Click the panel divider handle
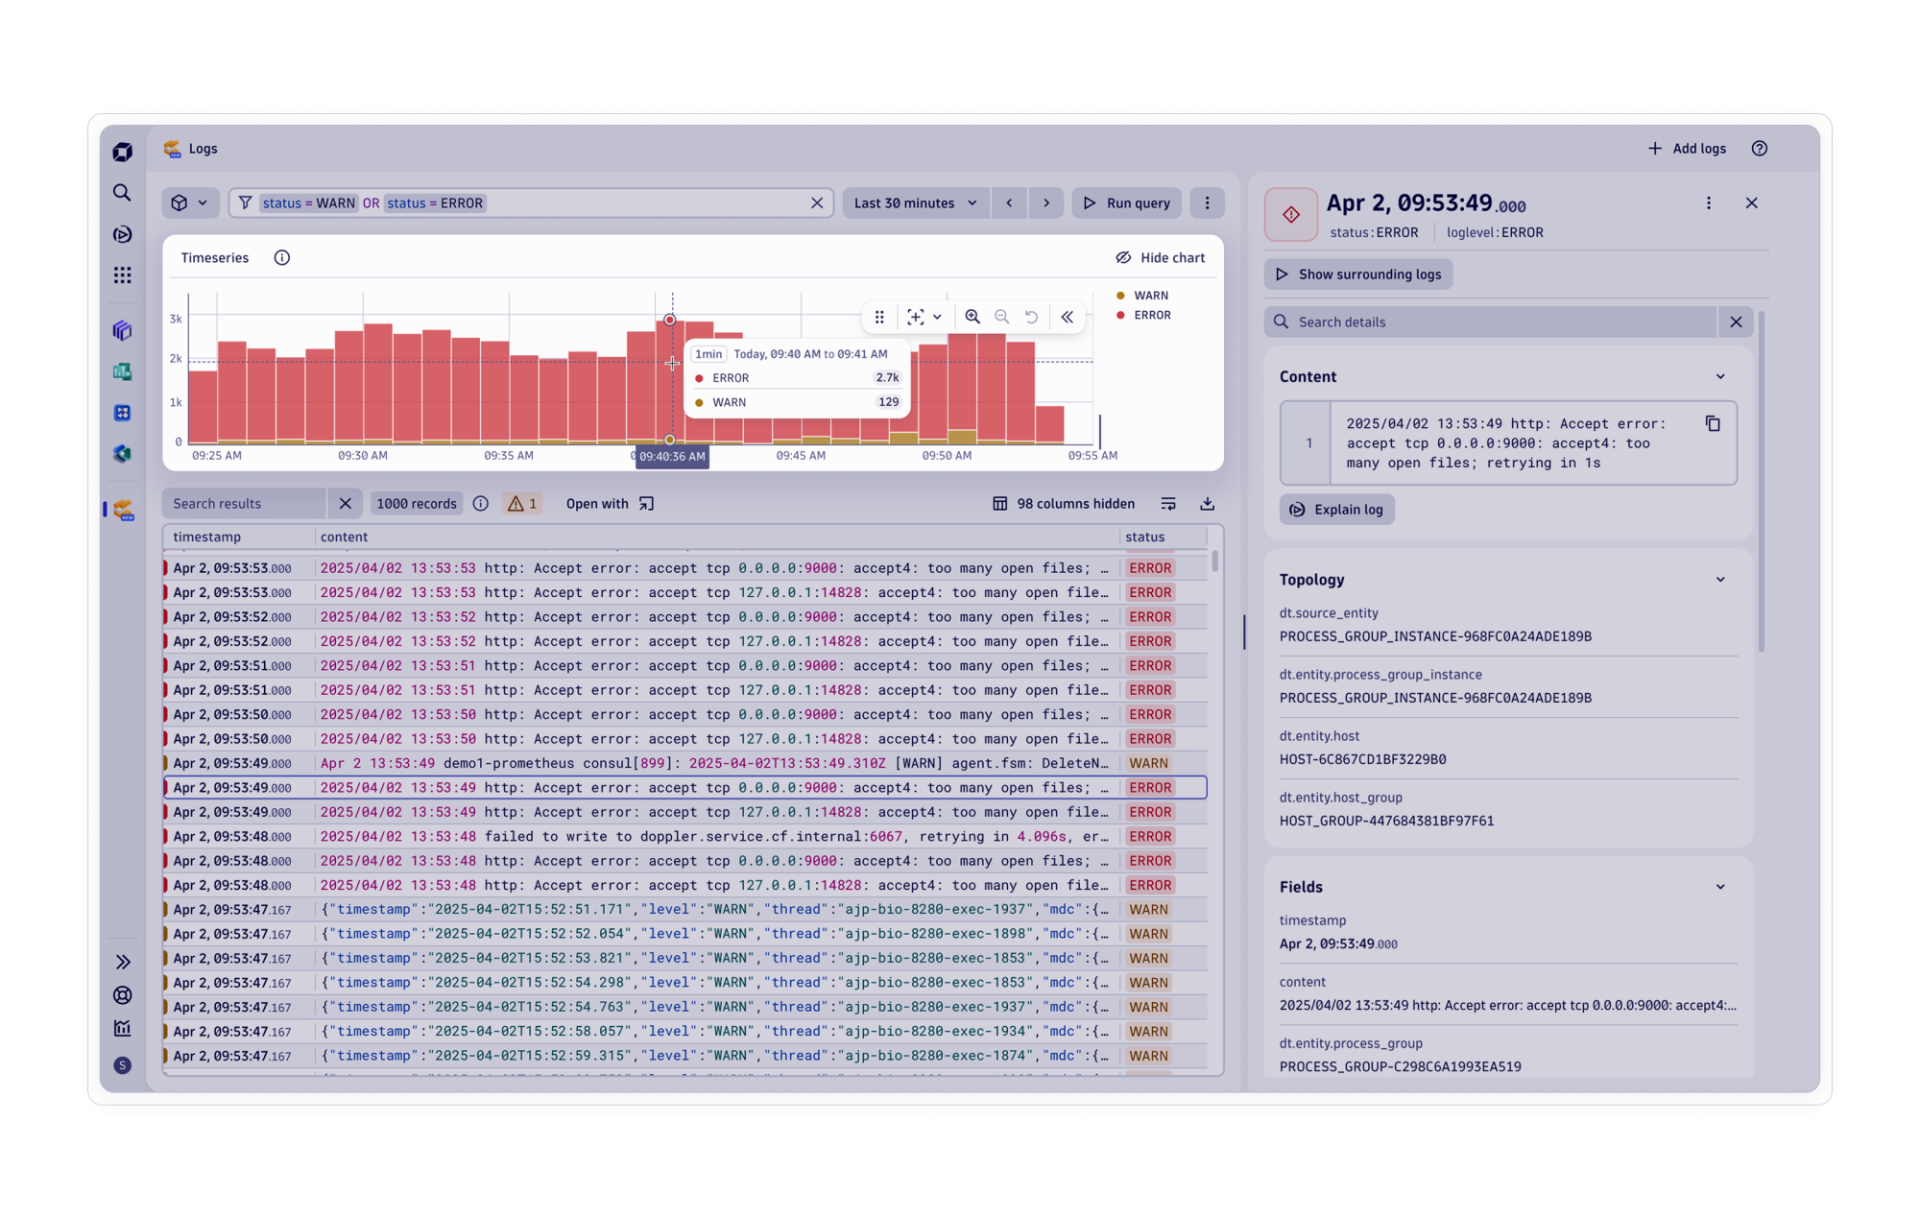The width and height of the screenshot is (1920, 1218). [x=1244, y=632]
